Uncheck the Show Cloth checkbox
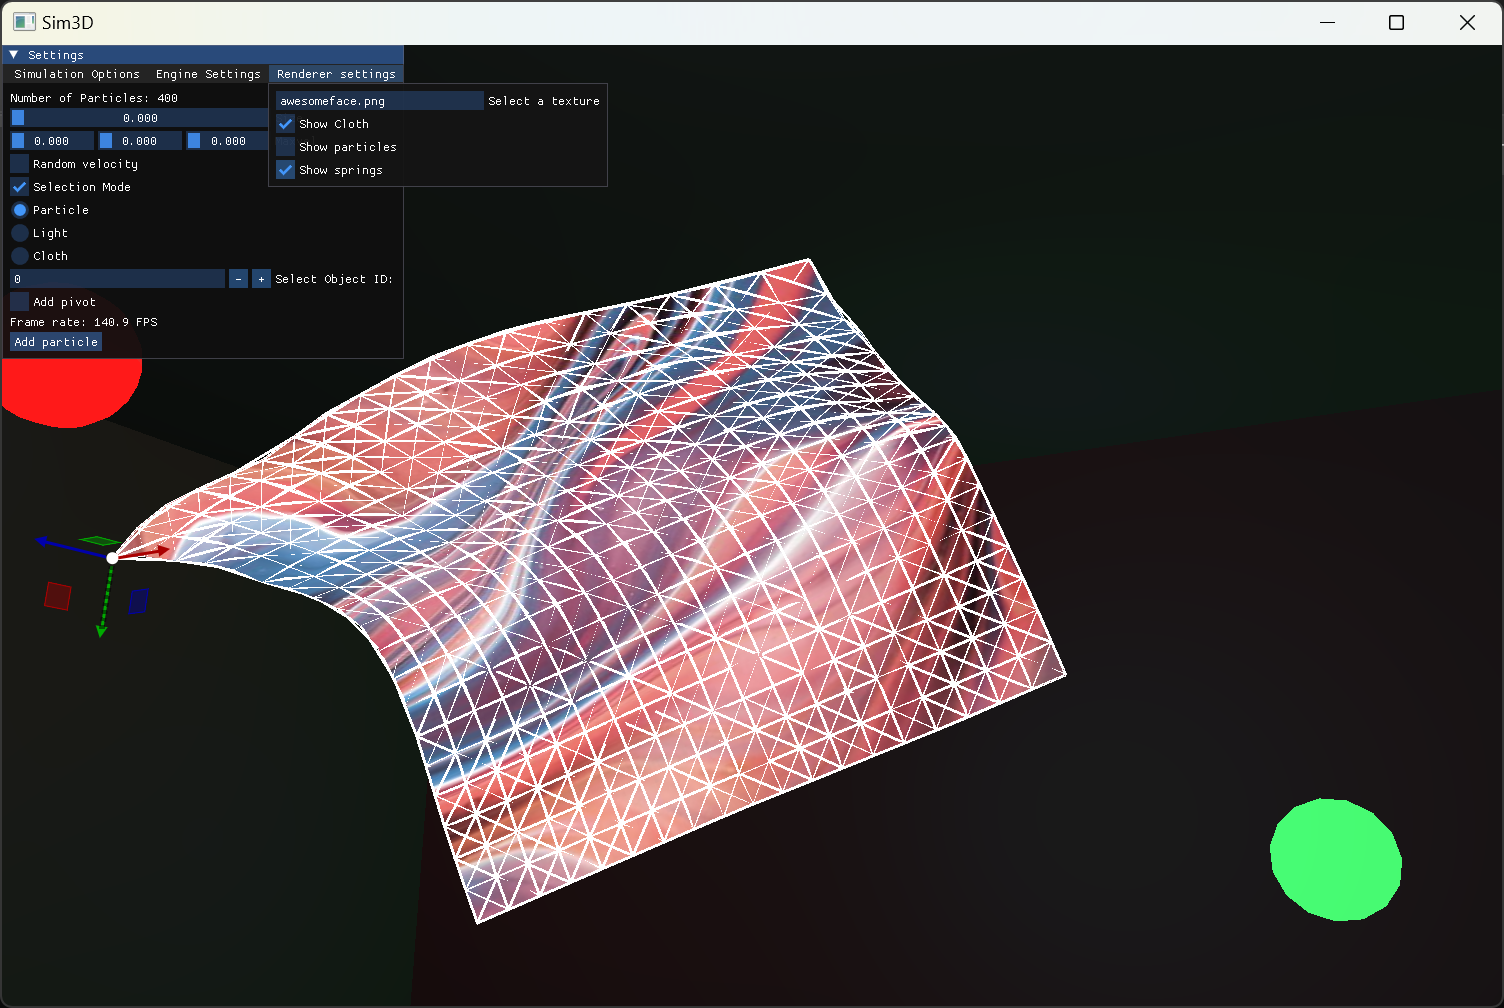The image size is (1504, 1008). [x=286, y=124]
